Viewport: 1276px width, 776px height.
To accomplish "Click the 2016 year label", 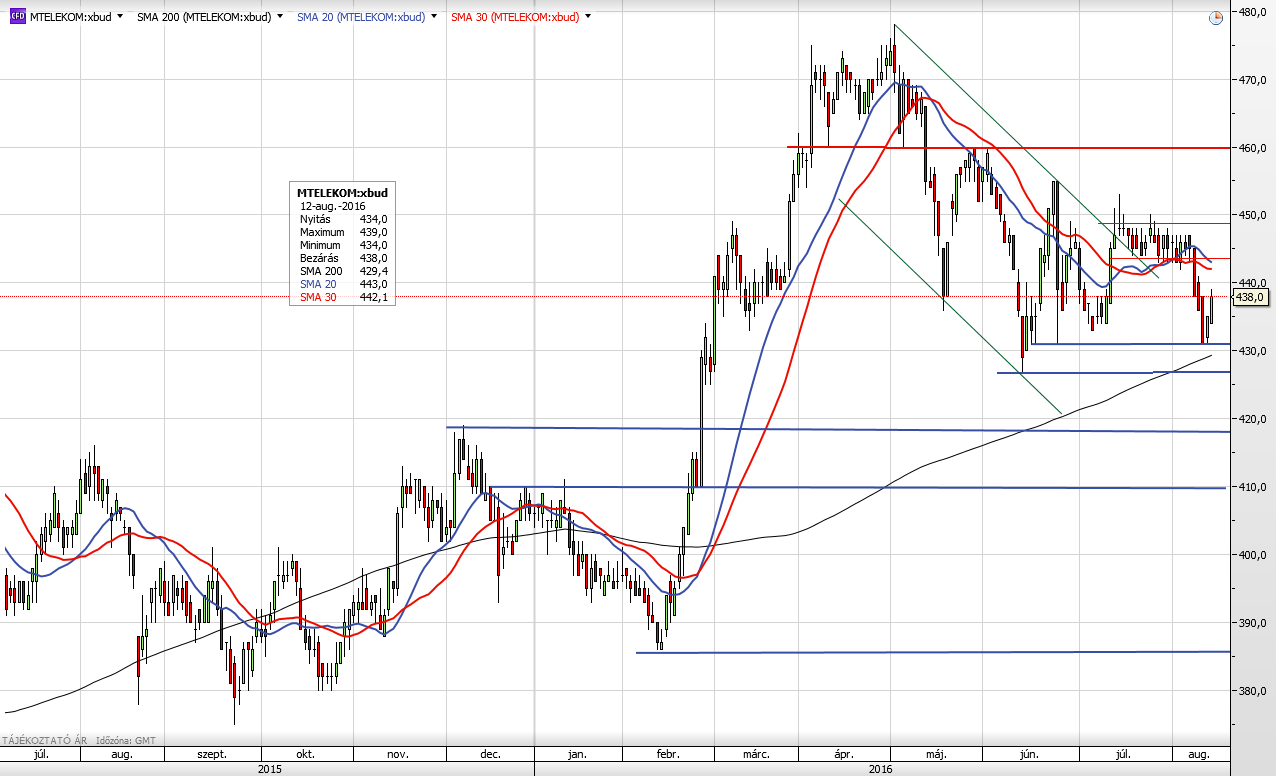I will point(880,769).
